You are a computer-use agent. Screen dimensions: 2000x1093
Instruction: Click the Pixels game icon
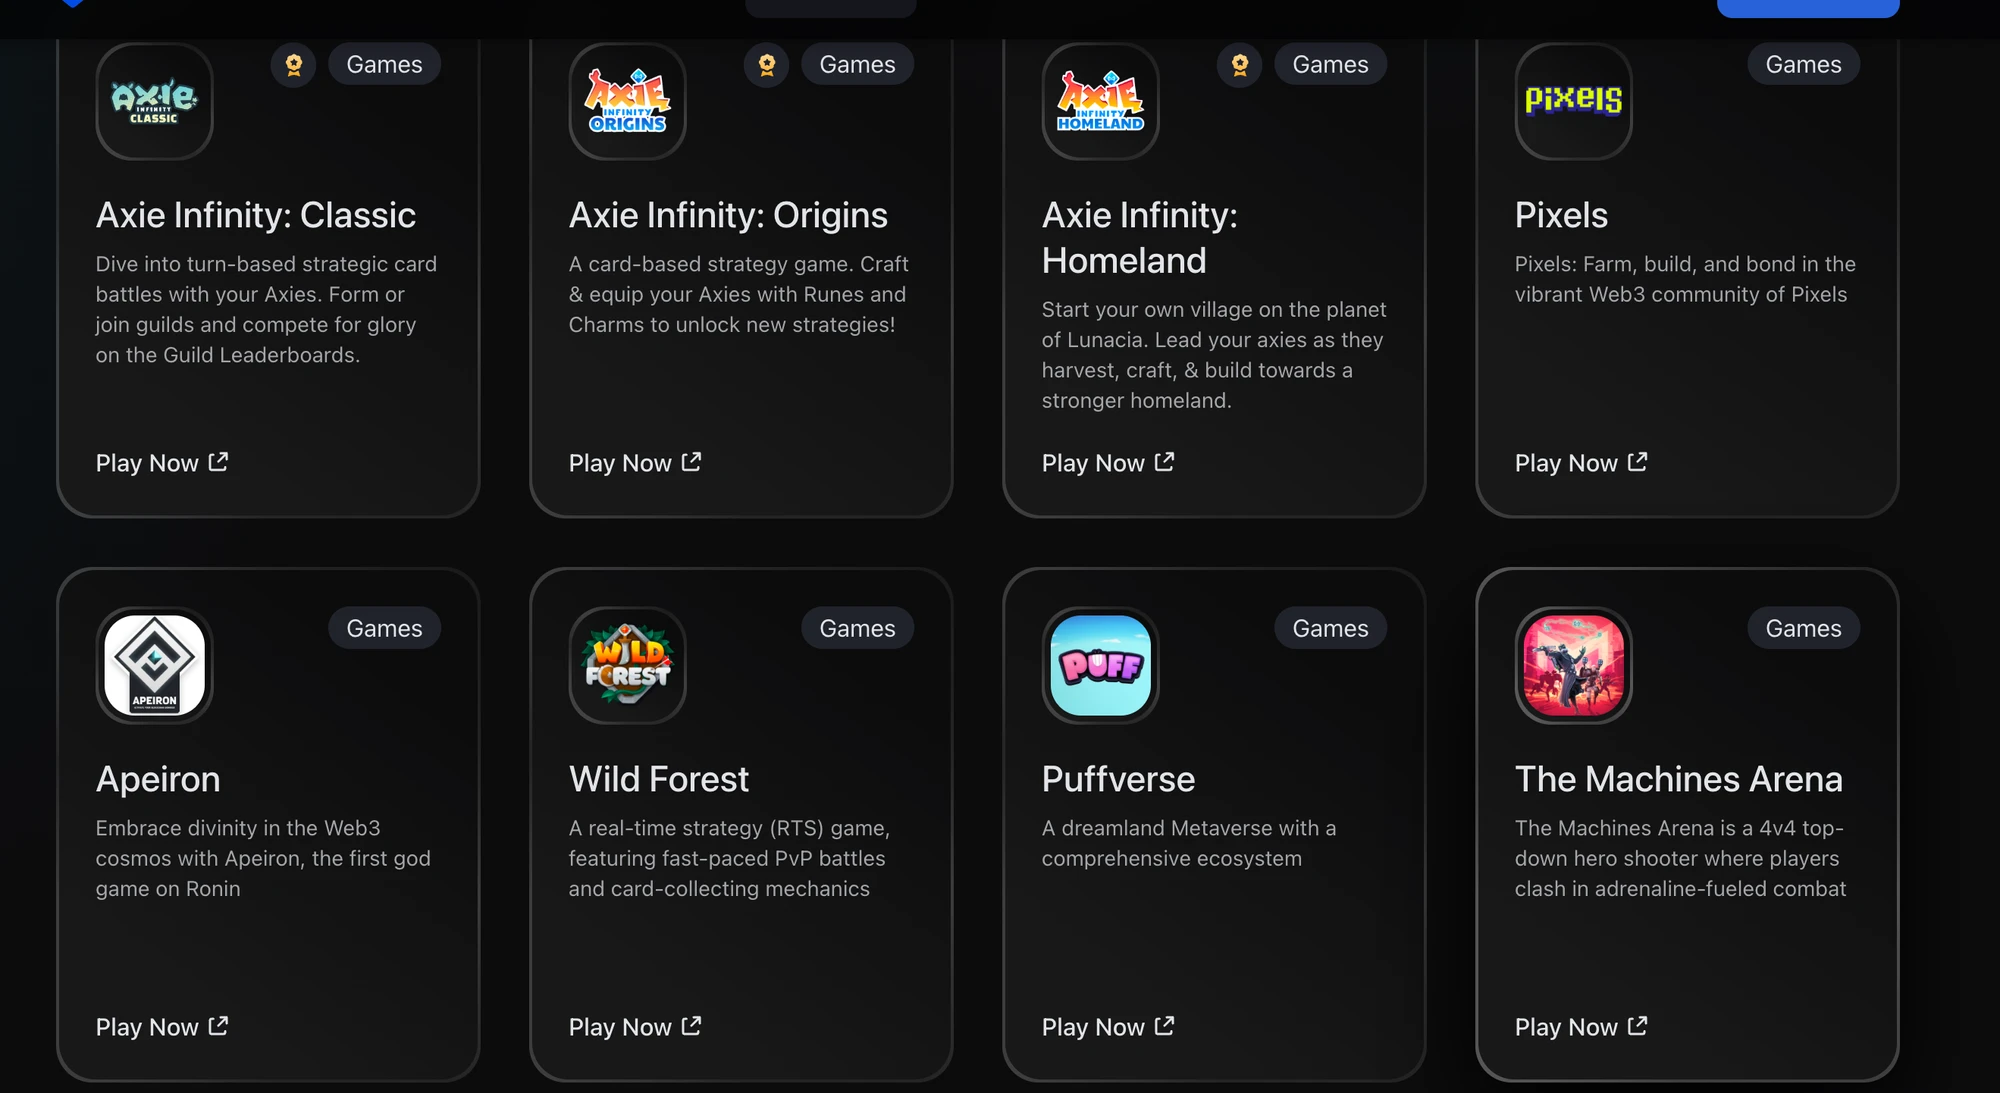tap(1573, 101)
